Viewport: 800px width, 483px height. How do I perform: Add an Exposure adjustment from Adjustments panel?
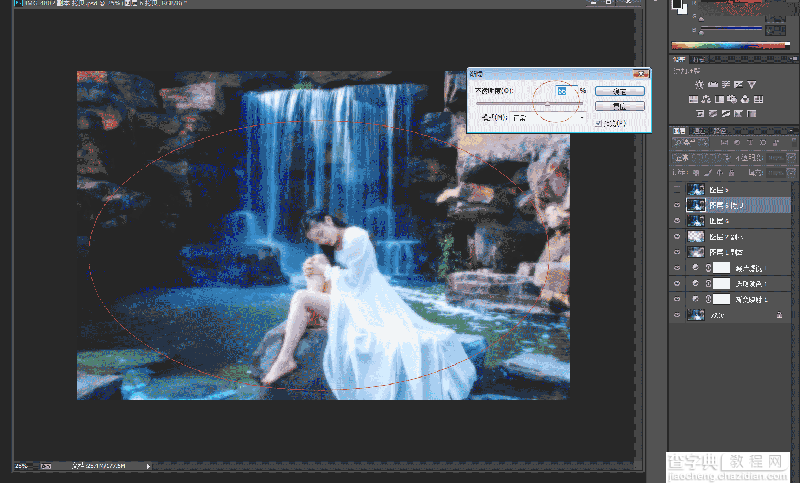coord(738,84)
